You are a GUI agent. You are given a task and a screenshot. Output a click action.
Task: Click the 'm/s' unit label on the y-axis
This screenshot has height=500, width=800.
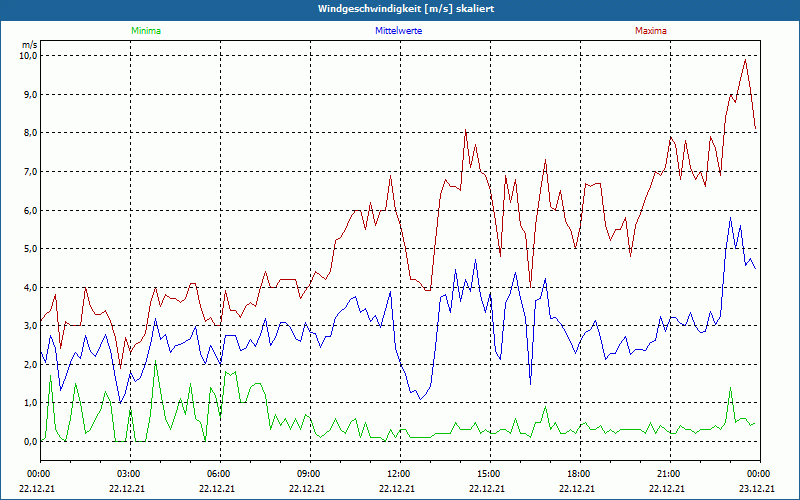30,45
